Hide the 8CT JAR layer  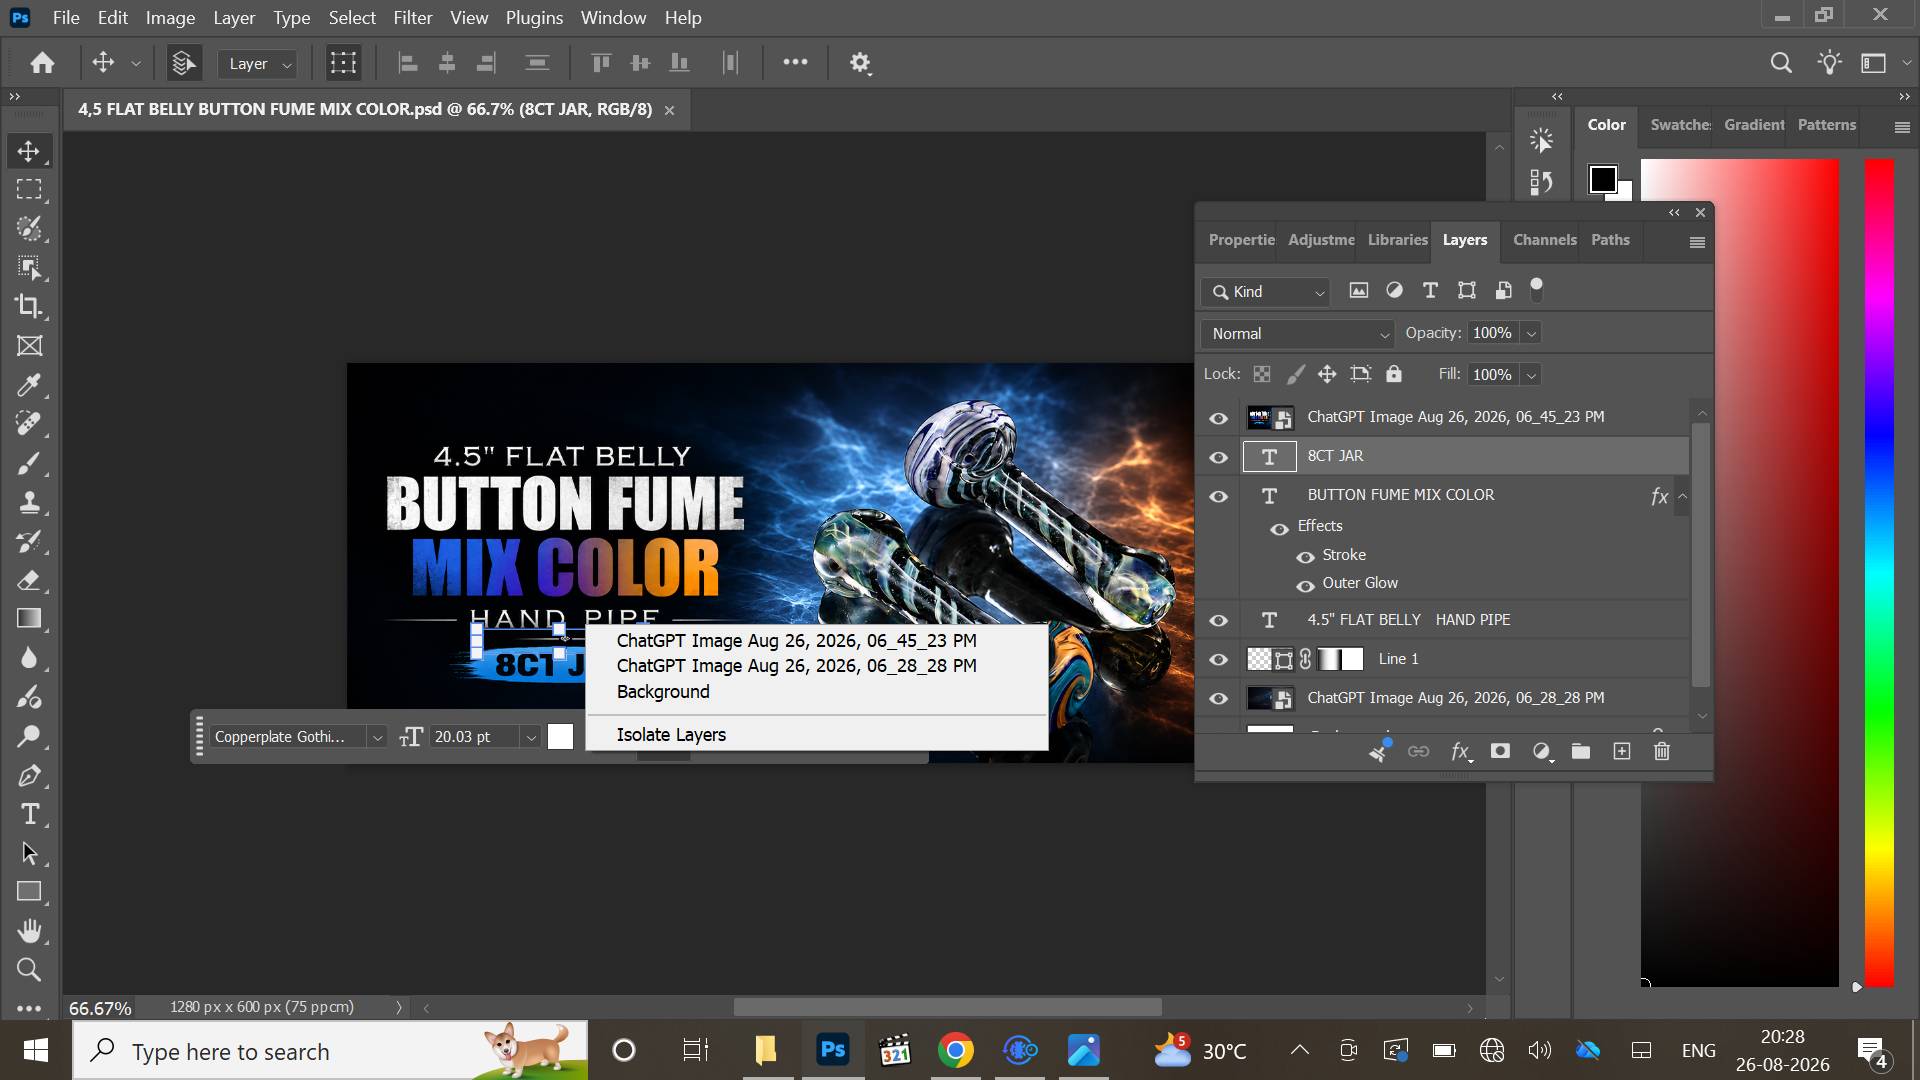click(x=1218, y=457)
